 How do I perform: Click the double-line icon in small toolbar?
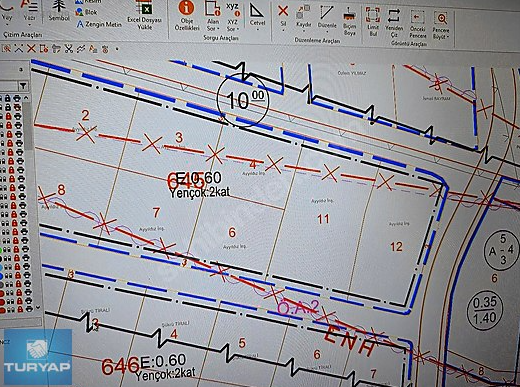pyautogui.click(x=81, y=49)
